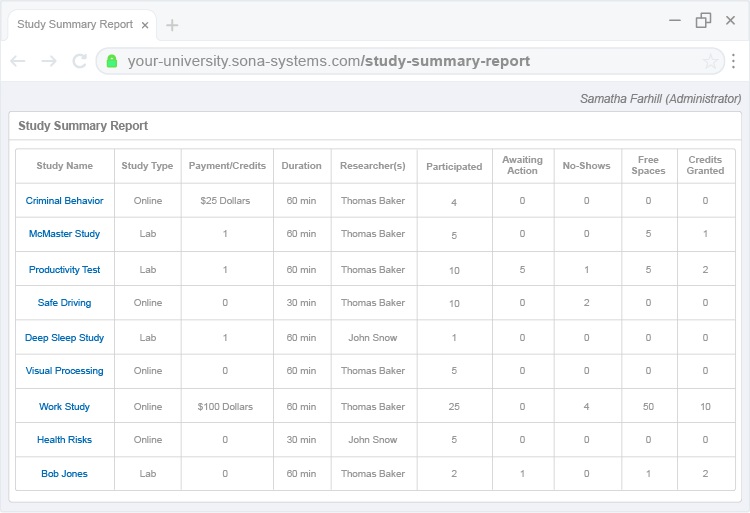This screenshot has width=750, height=513.
Task: Click the green padlock security icon
Action: [x=112, y=61]
